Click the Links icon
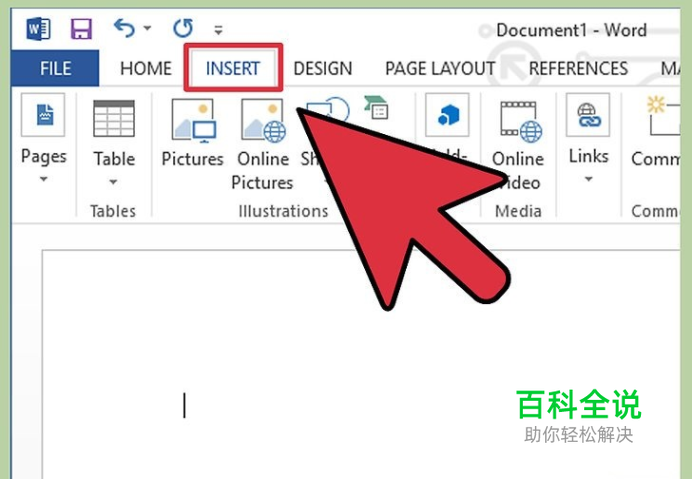 588,115
